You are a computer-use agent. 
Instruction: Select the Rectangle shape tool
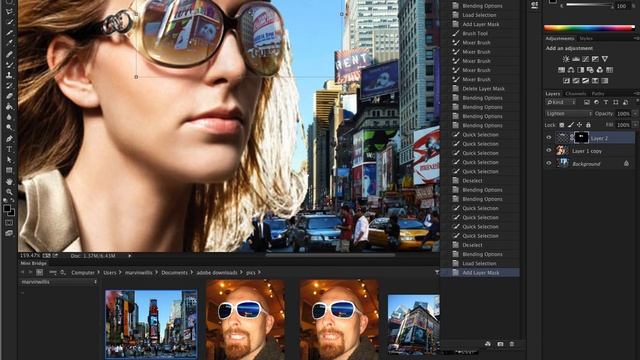coord(9,171)
